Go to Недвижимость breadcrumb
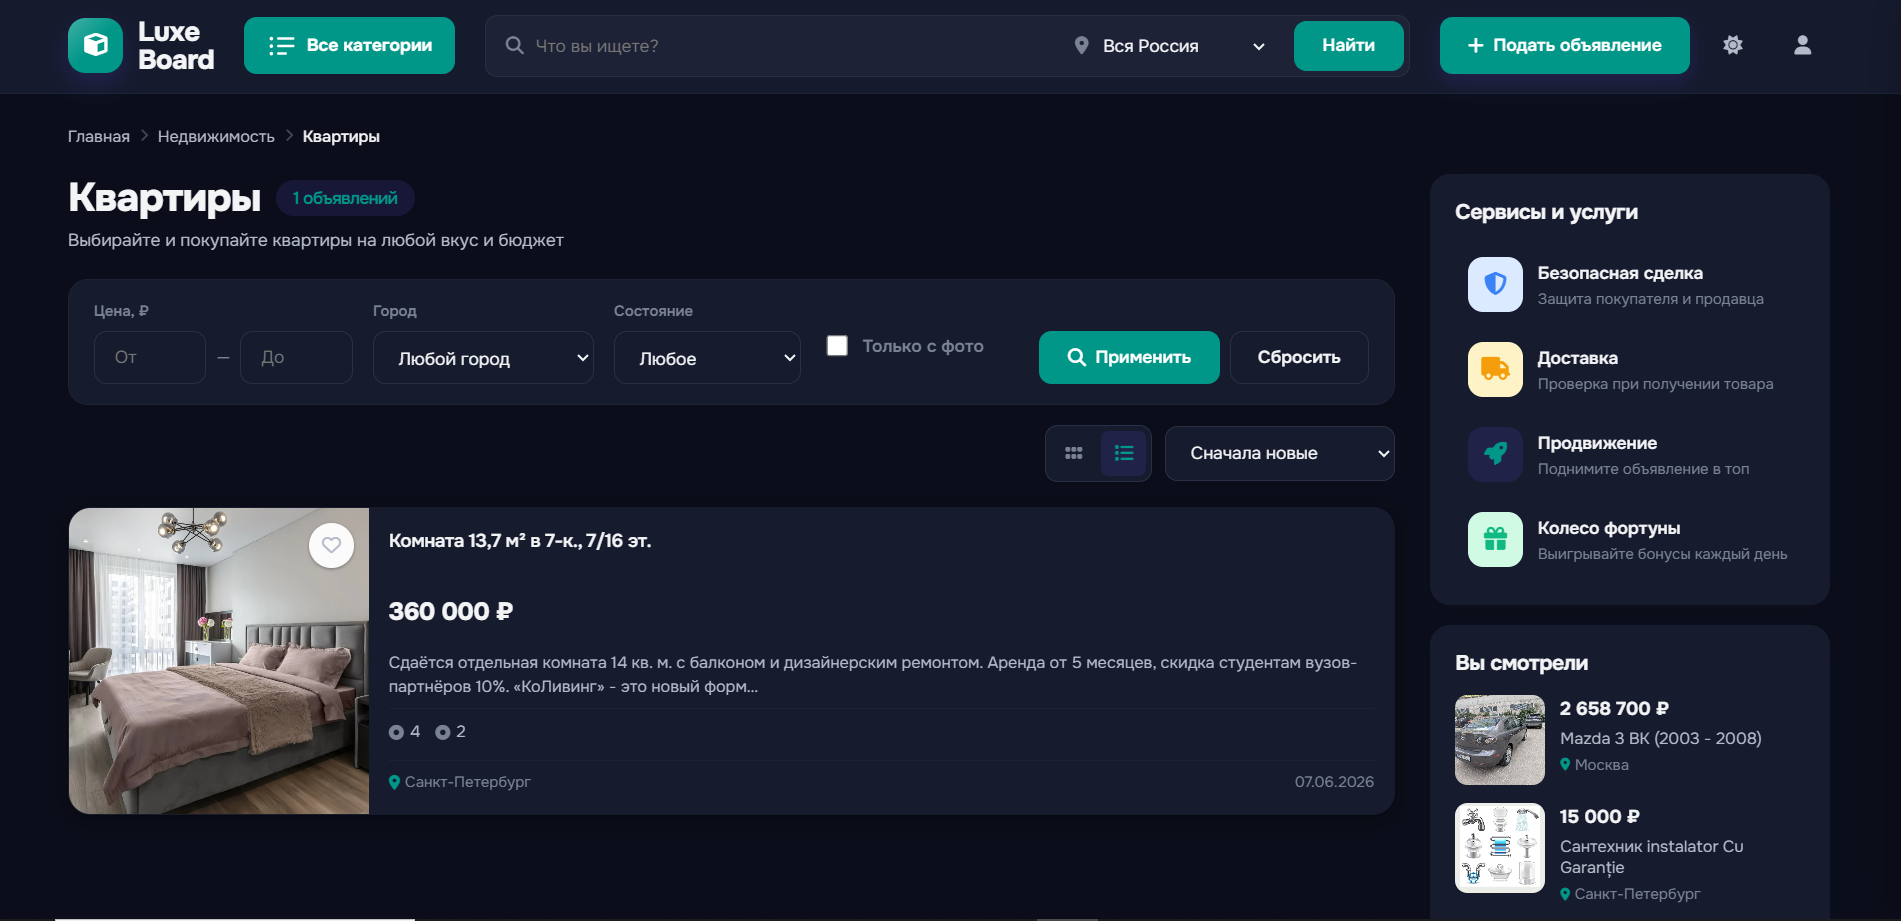Viewport: 1901px width, 921px height. 216,136
